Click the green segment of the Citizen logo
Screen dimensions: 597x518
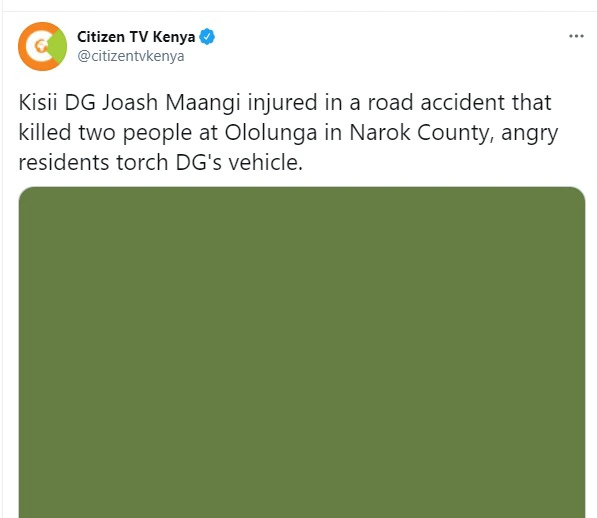[58, 46]
